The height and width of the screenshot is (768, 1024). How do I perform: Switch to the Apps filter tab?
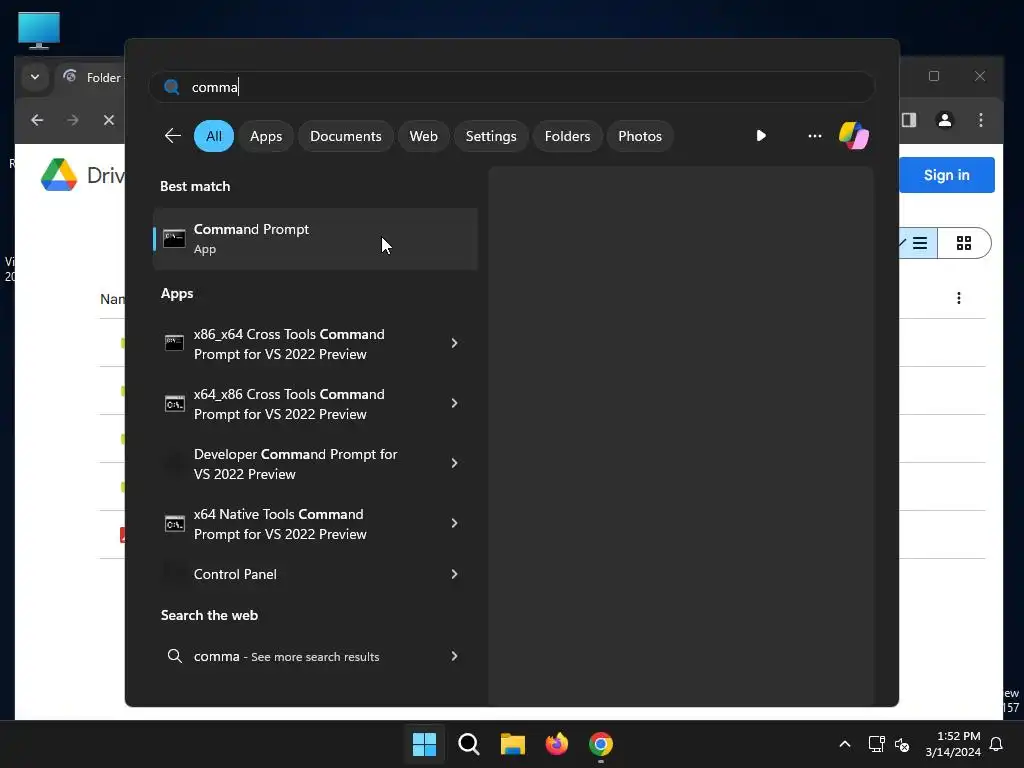click(x=266, y=136)
